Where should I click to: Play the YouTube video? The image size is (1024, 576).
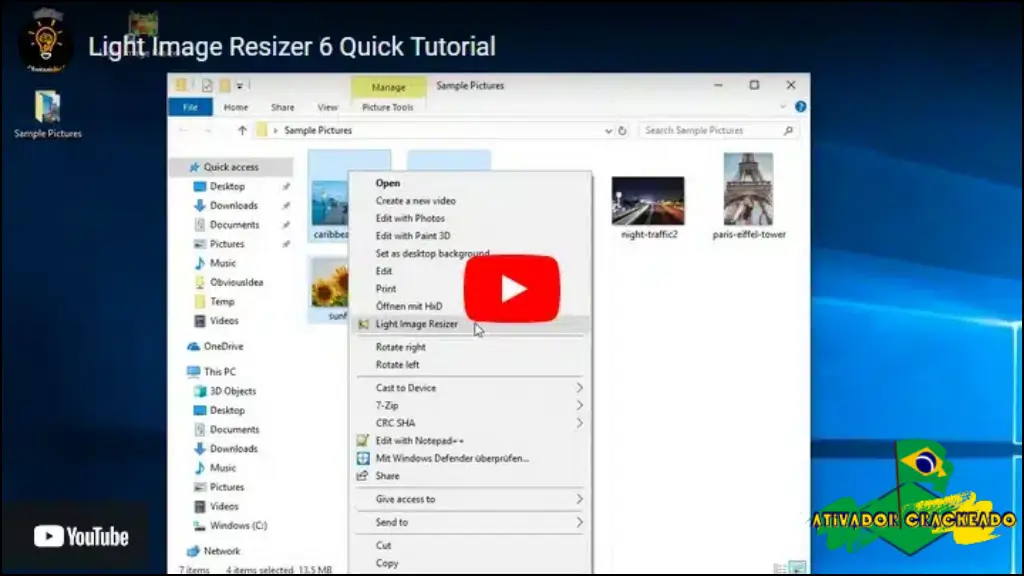(x=511, y=289)
